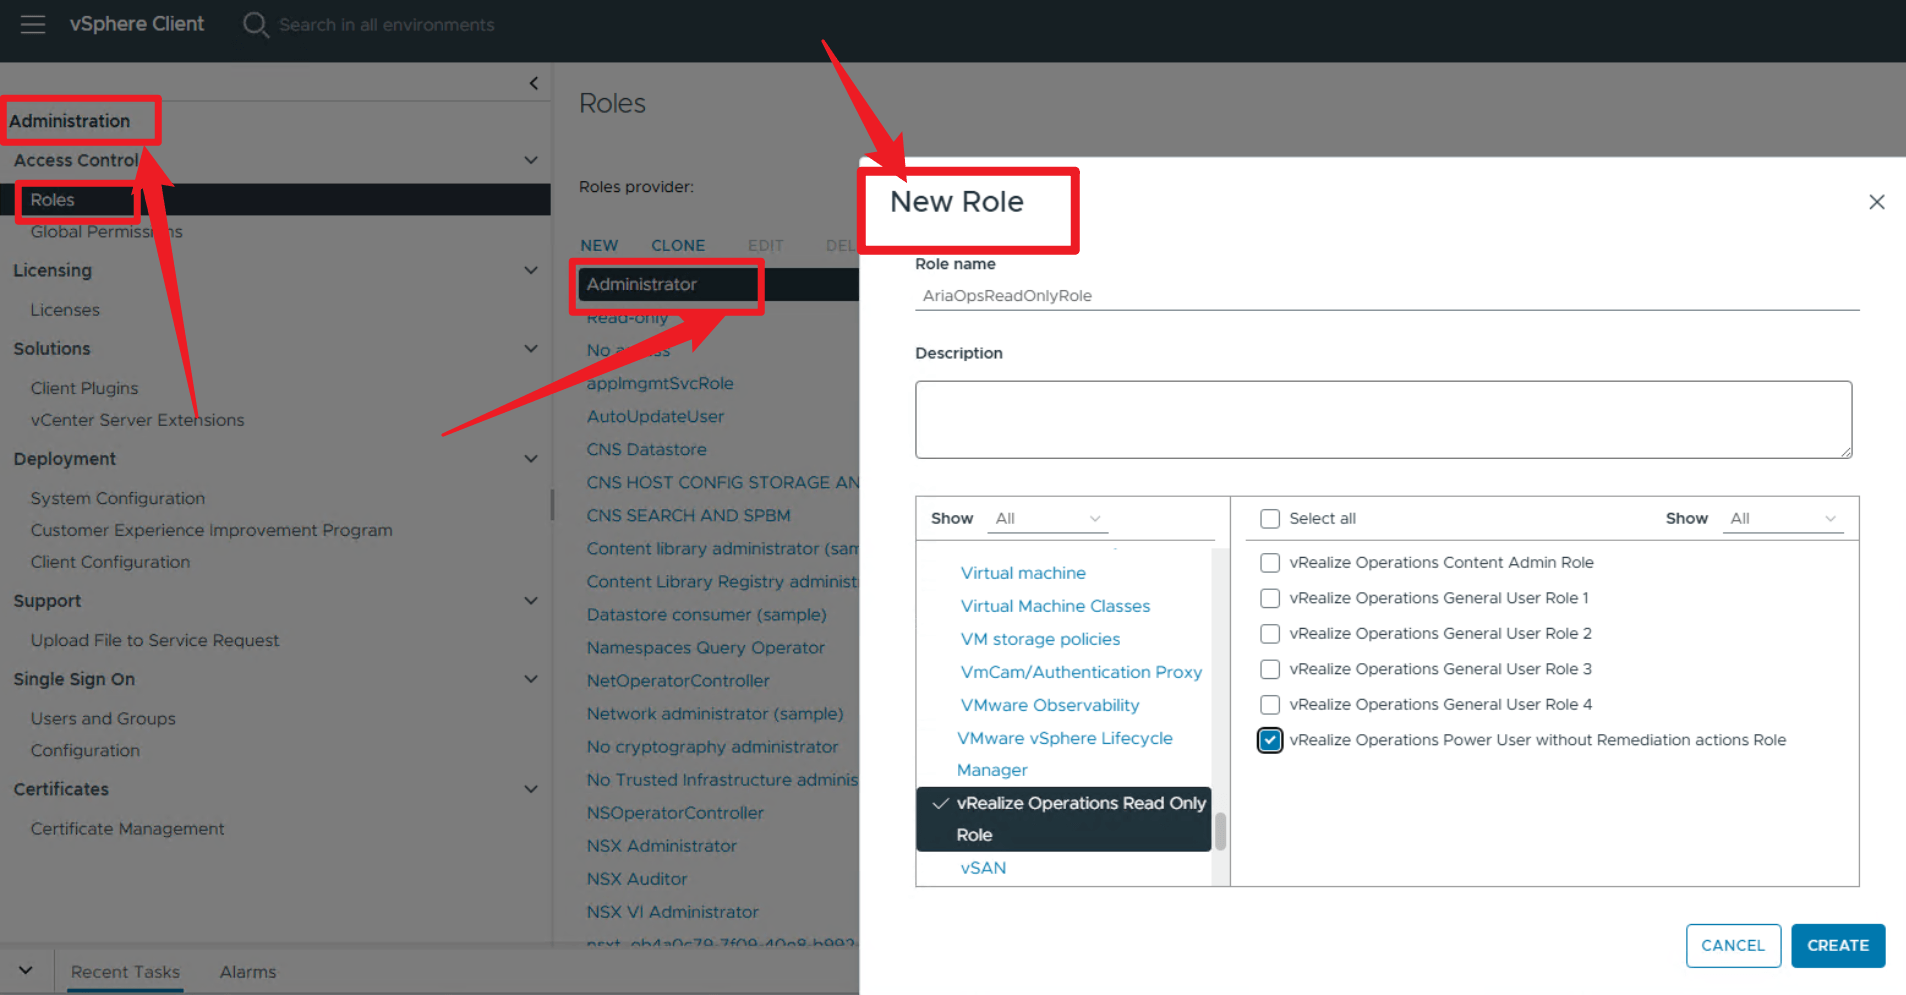The width and height of the screenshot is (1906, 995).
Task: Click EDIT in the Roles toolbar
Action: (x=765, y=245)
